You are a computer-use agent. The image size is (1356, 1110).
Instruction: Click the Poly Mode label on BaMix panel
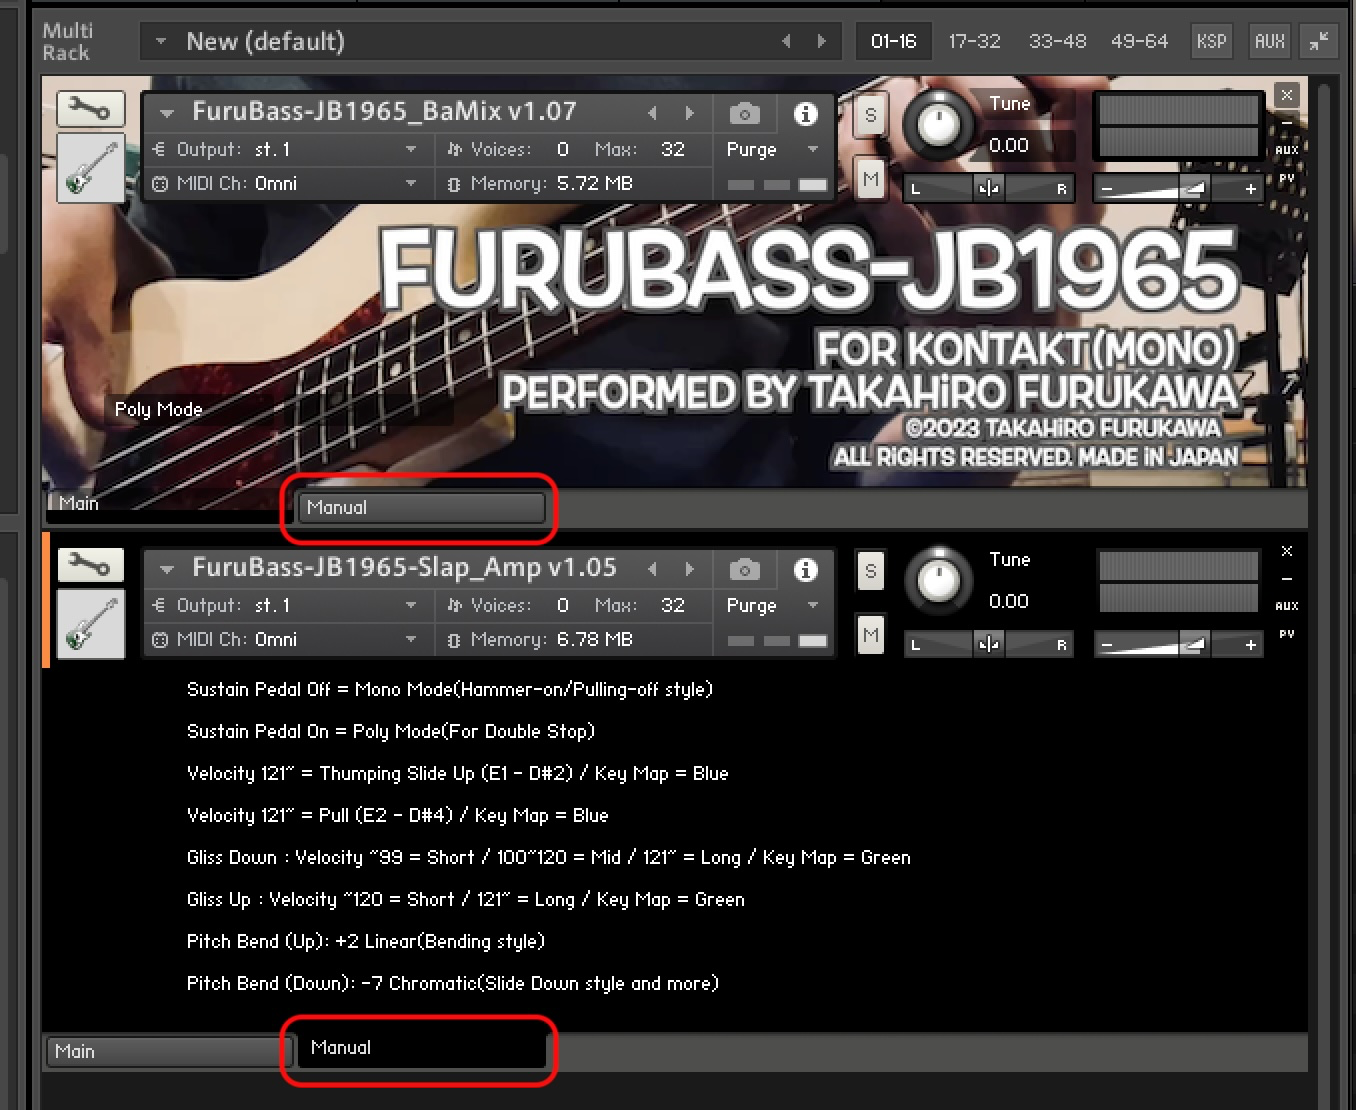(158, 409)
